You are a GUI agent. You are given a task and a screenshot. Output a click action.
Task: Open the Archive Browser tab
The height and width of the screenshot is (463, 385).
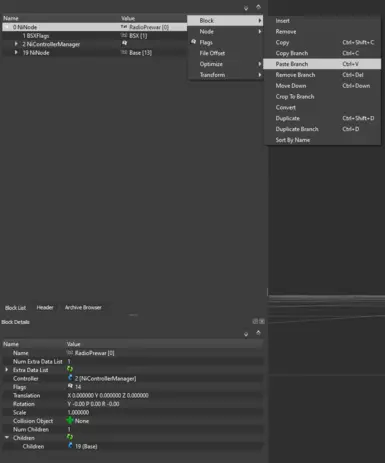pos(83,307)
